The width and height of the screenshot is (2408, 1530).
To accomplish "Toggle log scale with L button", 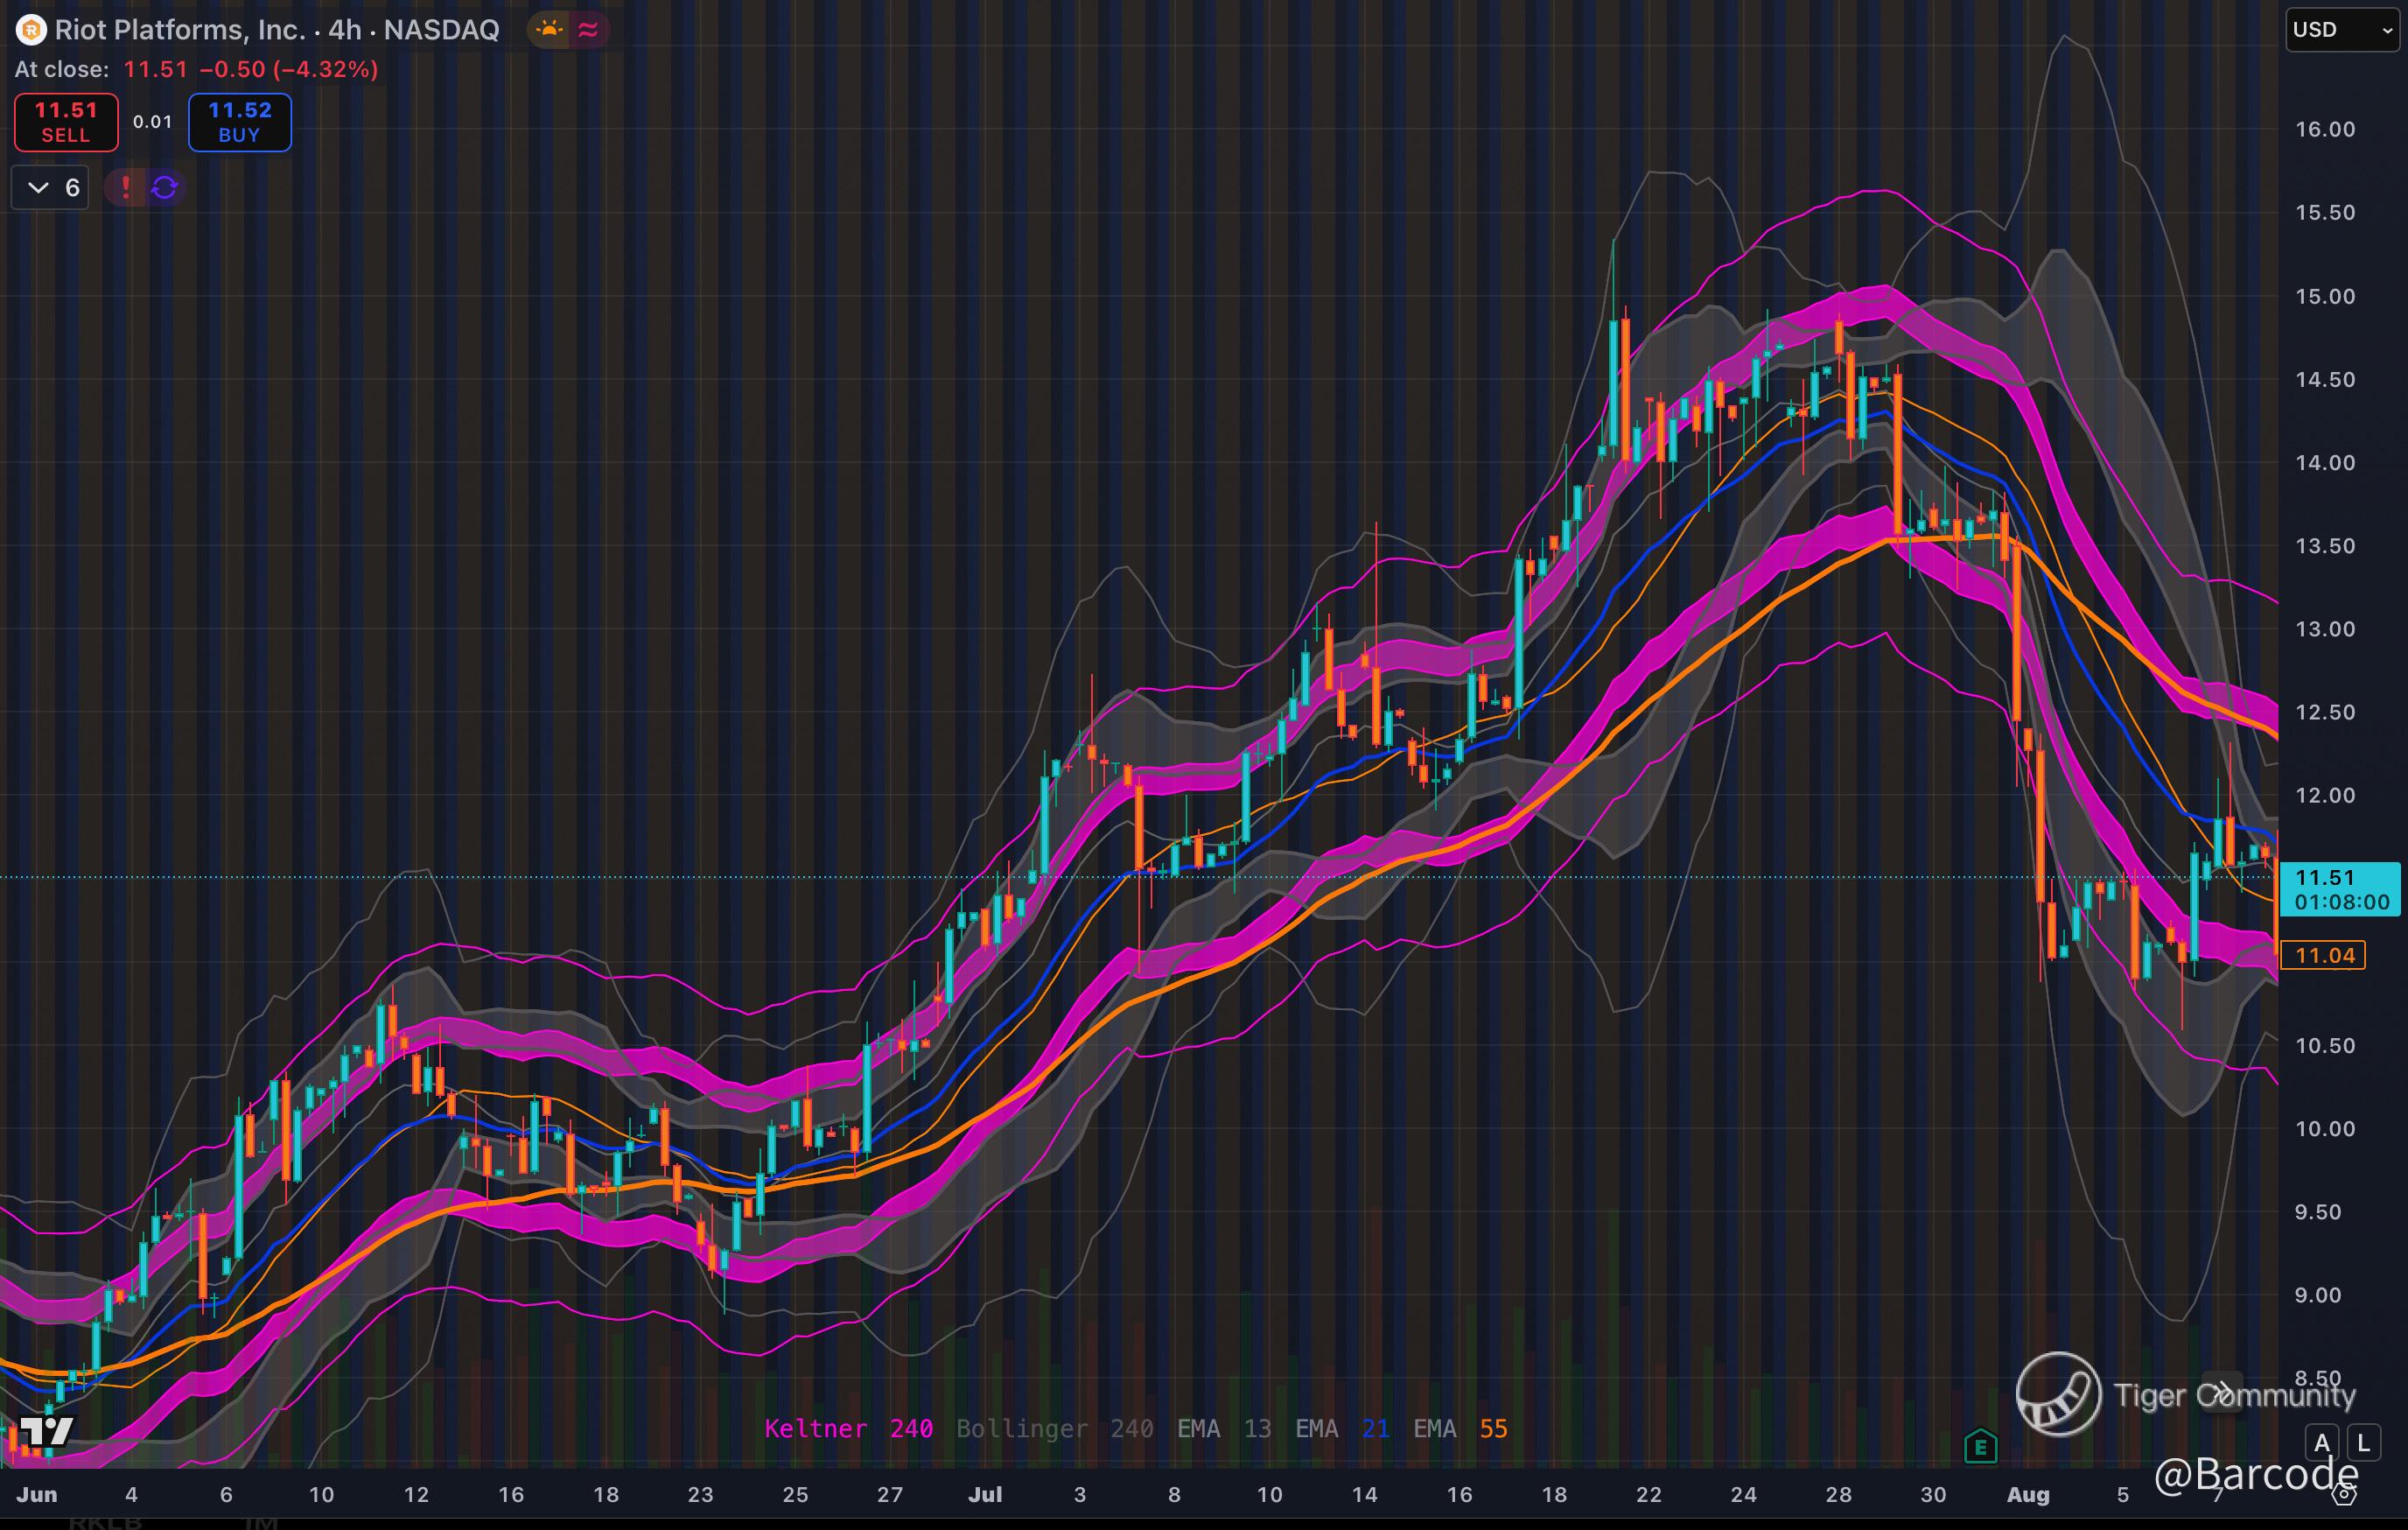I will tap(2364, 1443).
